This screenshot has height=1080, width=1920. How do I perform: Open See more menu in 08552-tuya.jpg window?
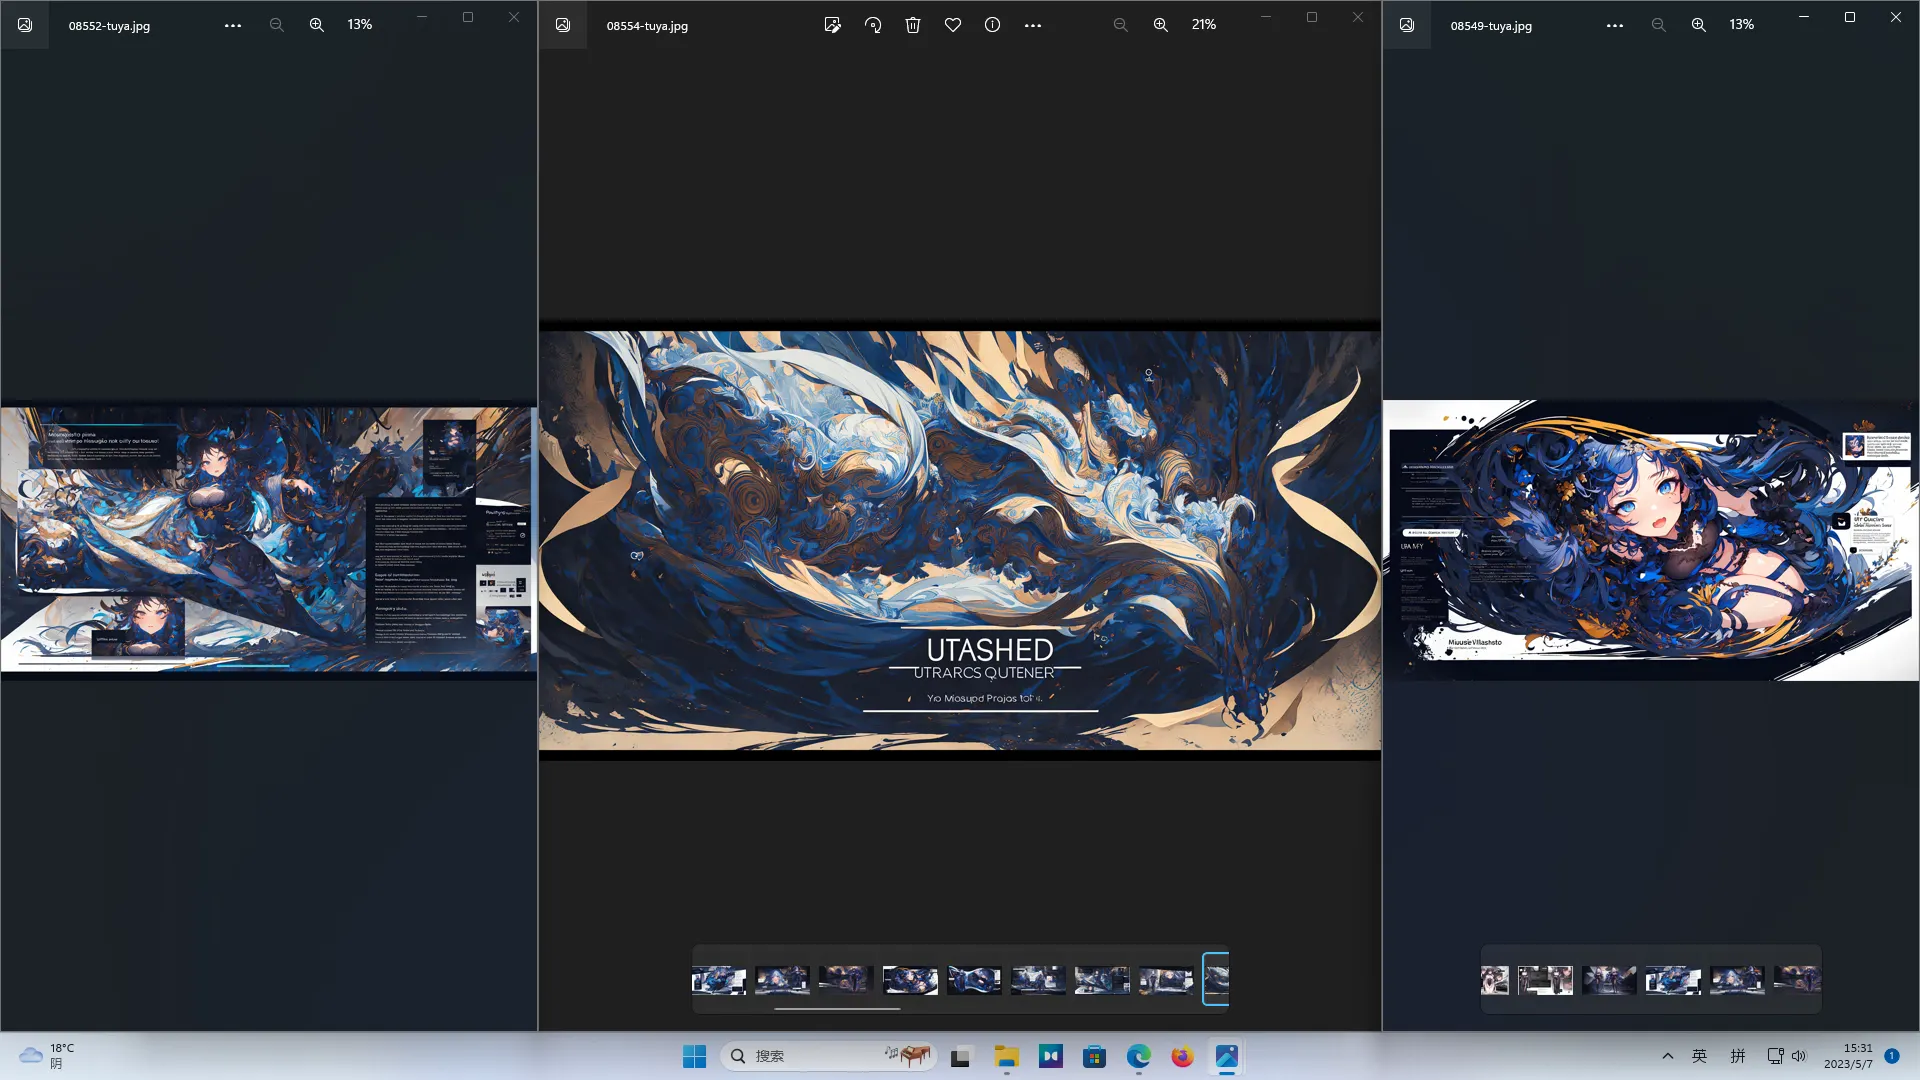pyautogui.click(x=233, y=25)
